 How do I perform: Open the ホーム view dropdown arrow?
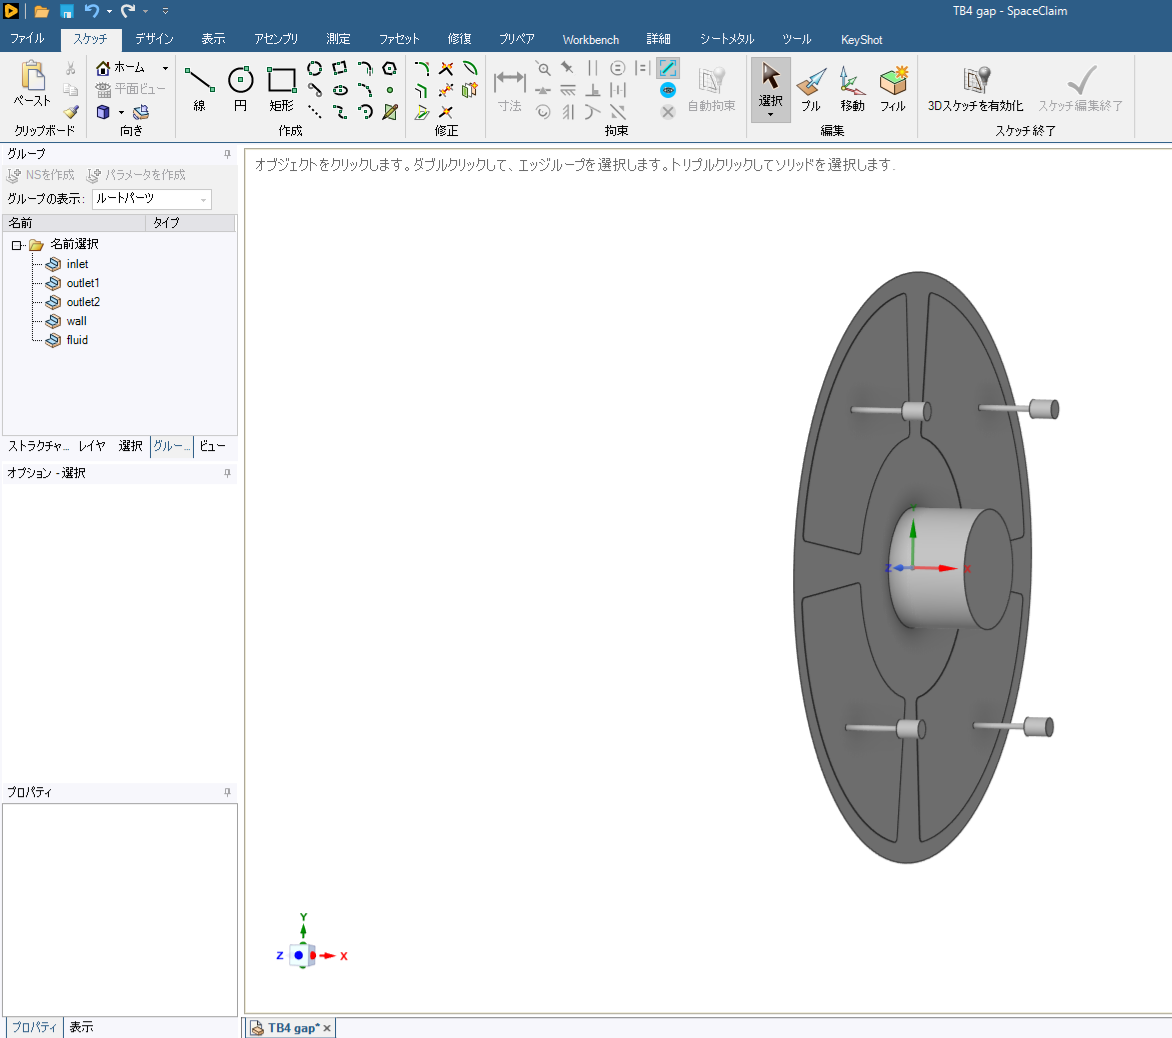tap(165, 68)
